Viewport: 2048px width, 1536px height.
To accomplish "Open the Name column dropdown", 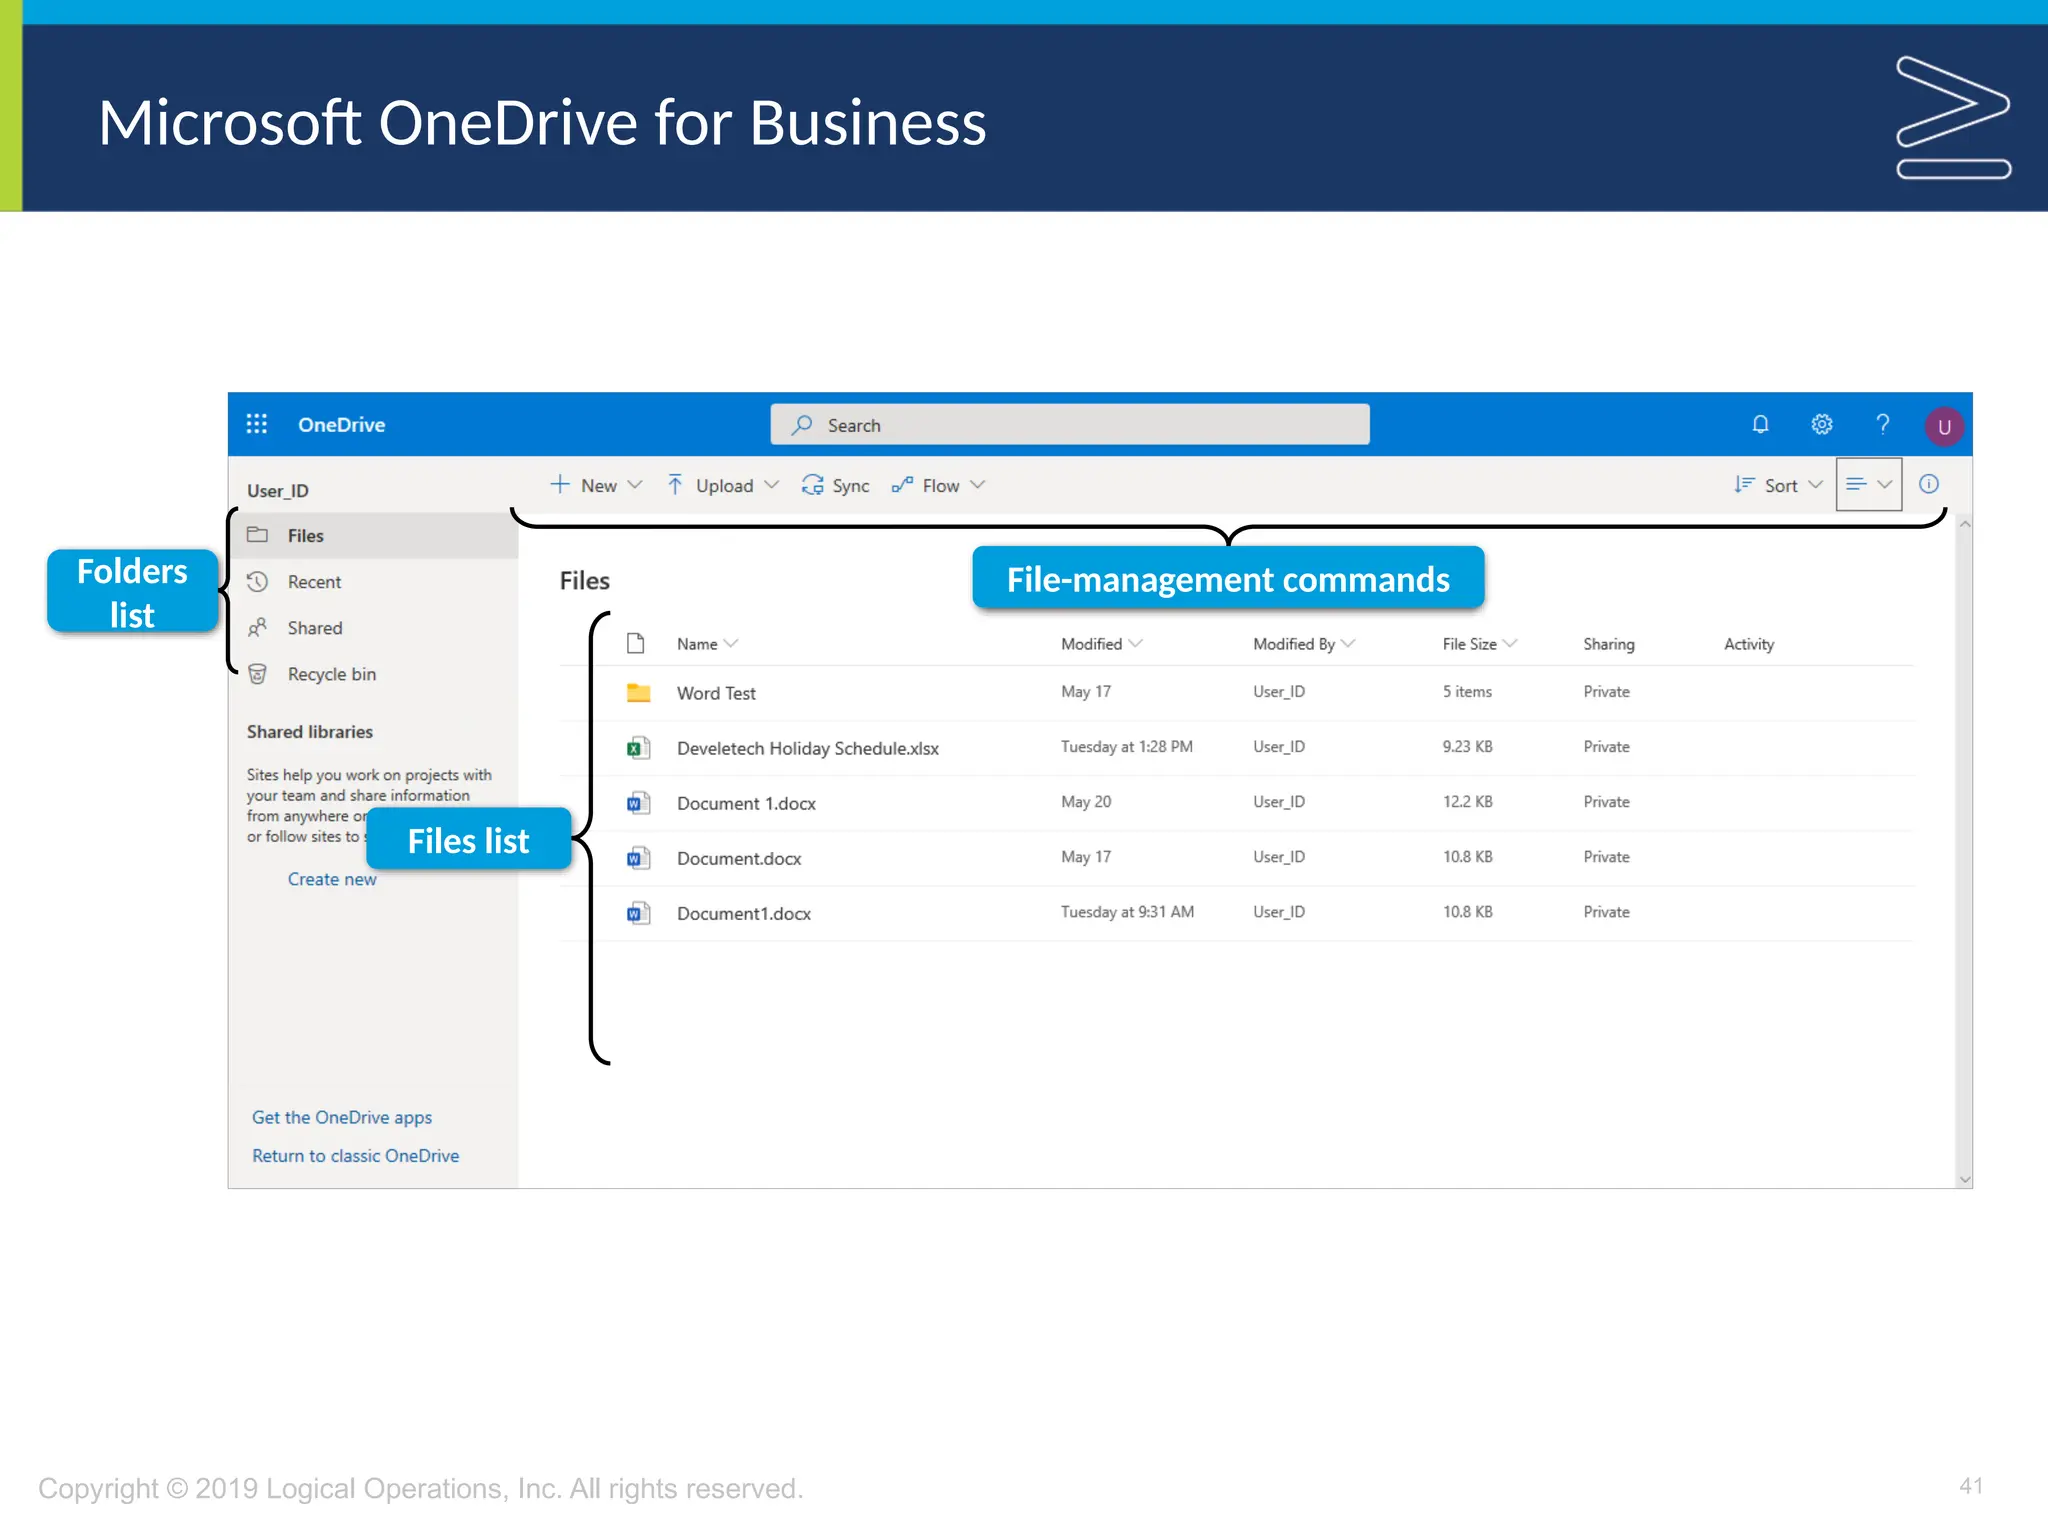I will tap(731, 643).
